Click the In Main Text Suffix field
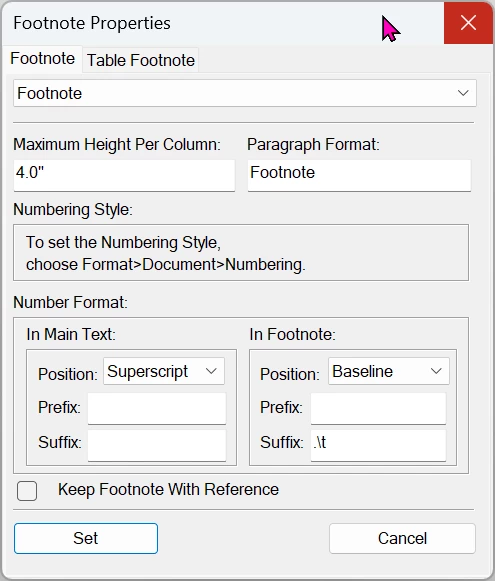 click(157, 445)
